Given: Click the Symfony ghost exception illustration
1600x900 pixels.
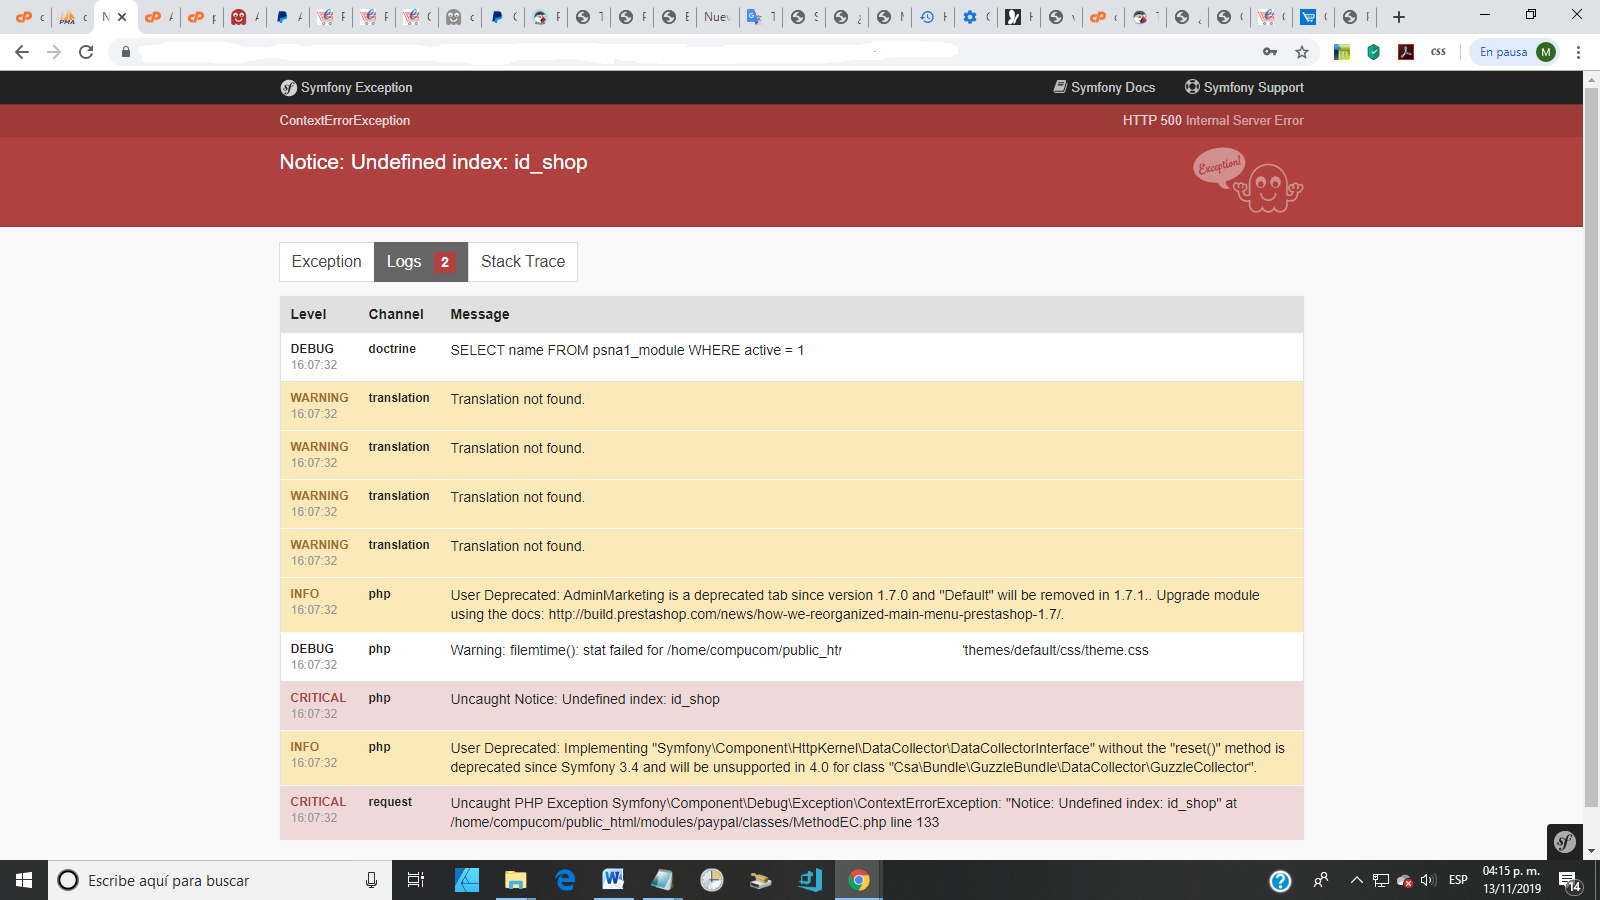Looking at the screenshot, I should (x=1248, y=181).
